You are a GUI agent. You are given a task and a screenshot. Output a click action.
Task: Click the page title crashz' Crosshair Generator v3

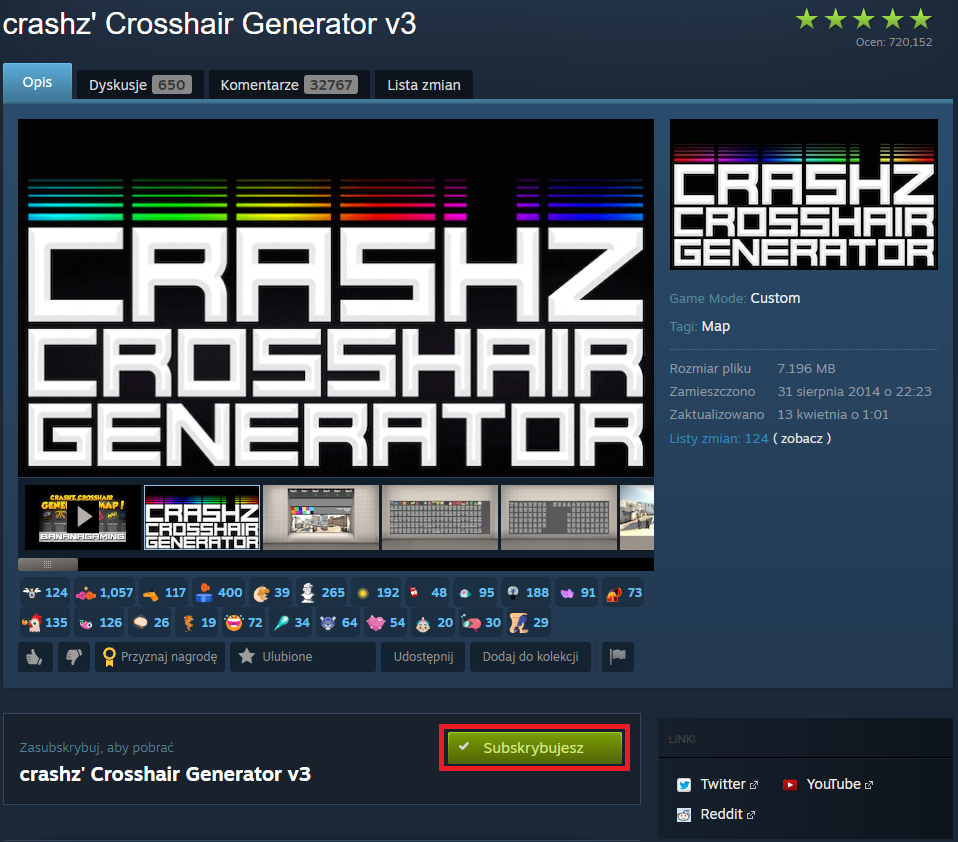pyautogui.click(x=210, y=24)
